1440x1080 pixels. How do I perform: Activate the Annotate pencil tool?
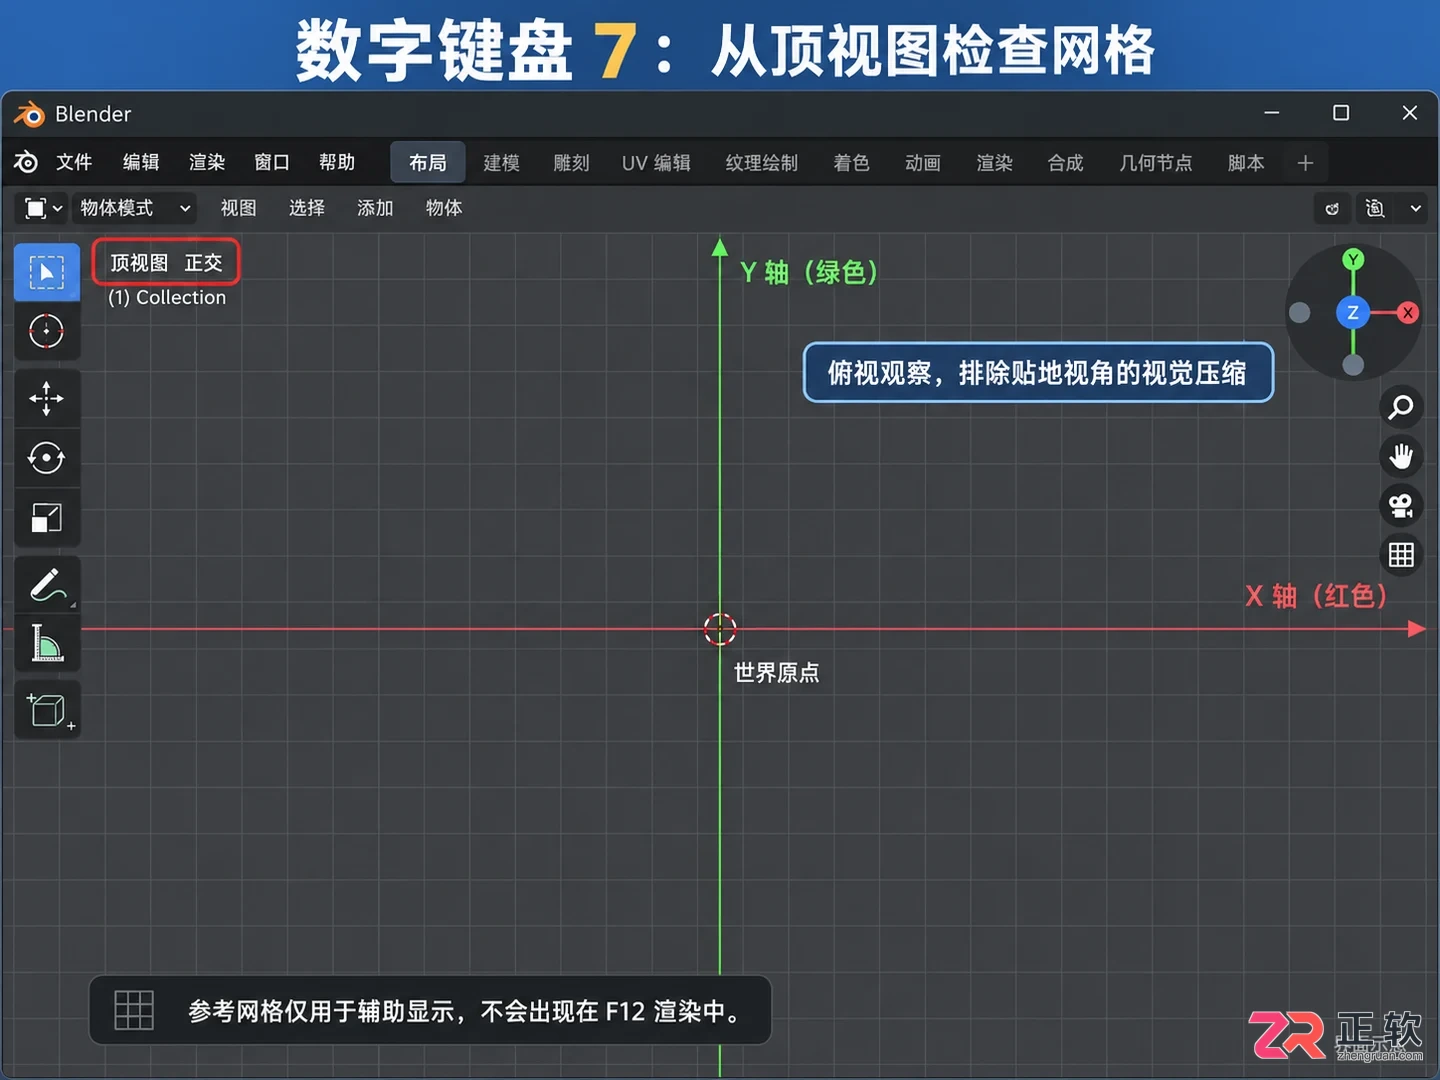tap(47, 585)
